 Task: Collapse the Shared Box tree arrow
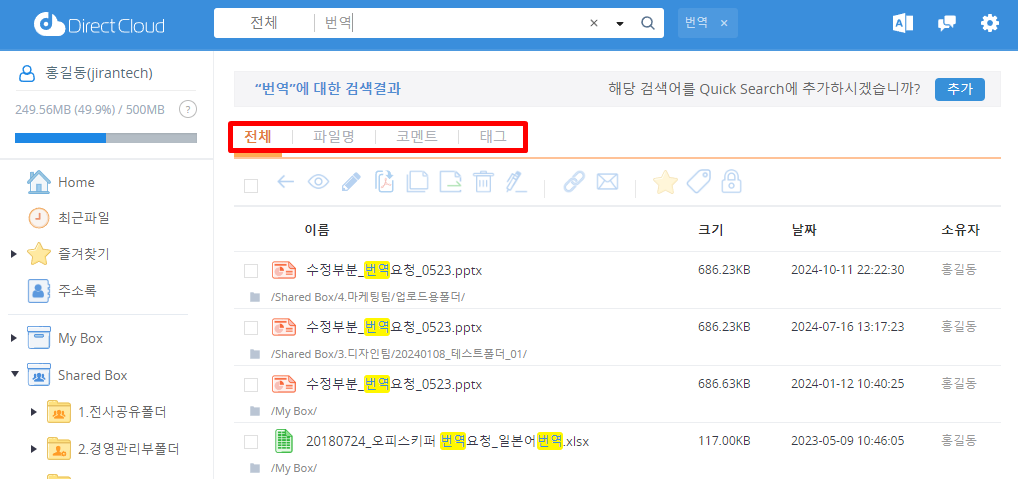point(14,375)
